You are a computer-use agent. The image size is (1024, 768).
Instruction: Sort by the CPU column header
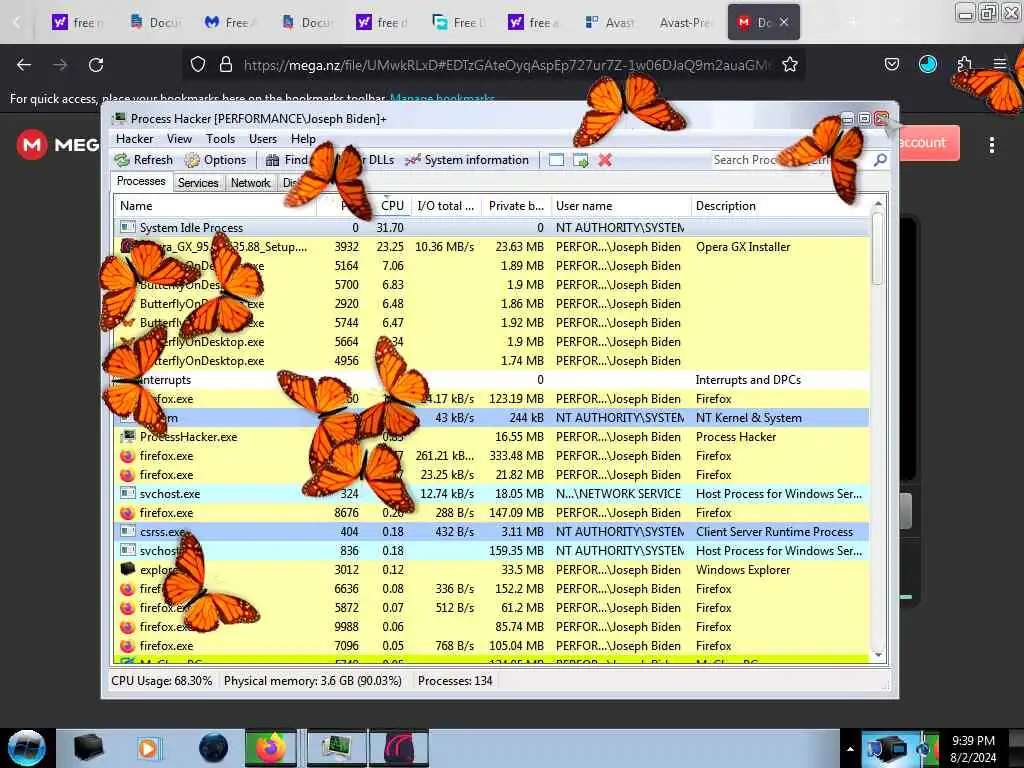click(392, 206)
